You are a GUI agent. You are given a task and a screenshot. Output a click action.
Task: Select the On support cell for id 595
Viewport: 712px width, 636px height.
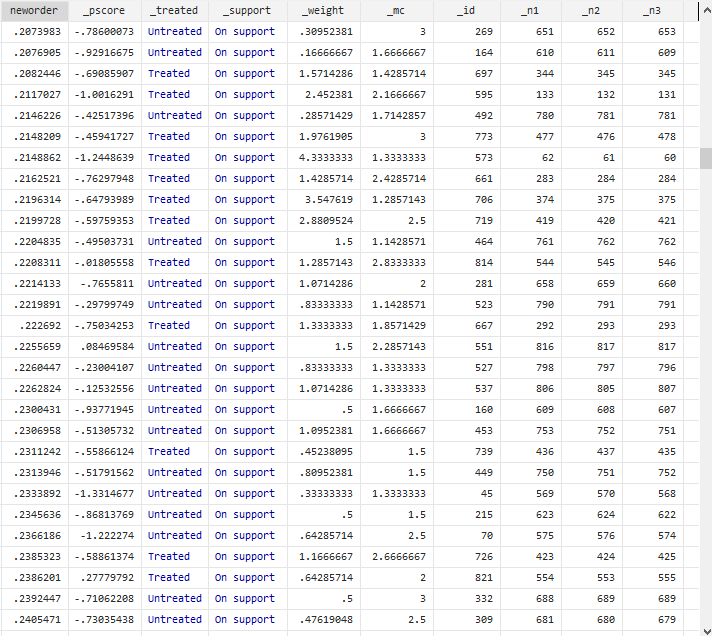pyautogui.click(x=248, y=94)
